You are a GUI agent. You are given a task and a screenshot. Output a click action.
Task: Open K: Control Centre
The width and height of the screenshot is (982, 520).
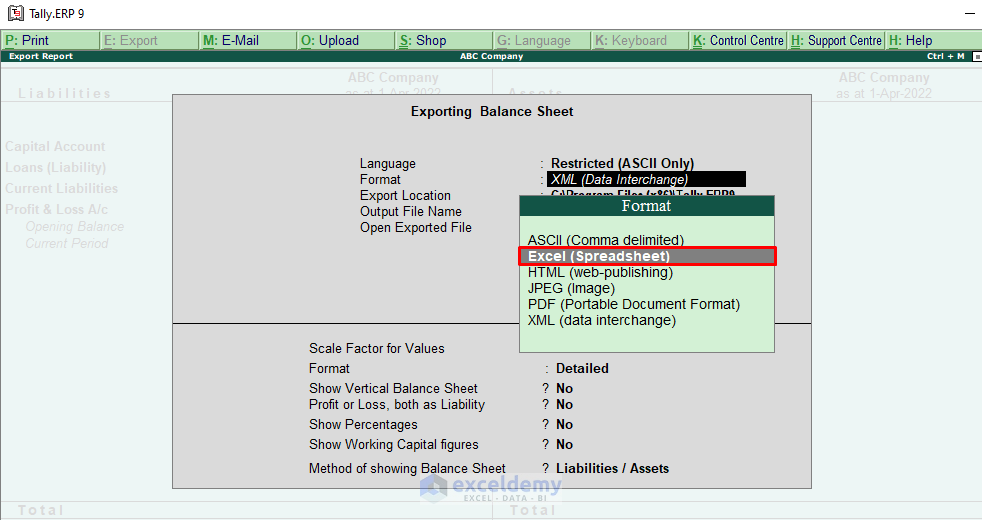coord(738,41)
